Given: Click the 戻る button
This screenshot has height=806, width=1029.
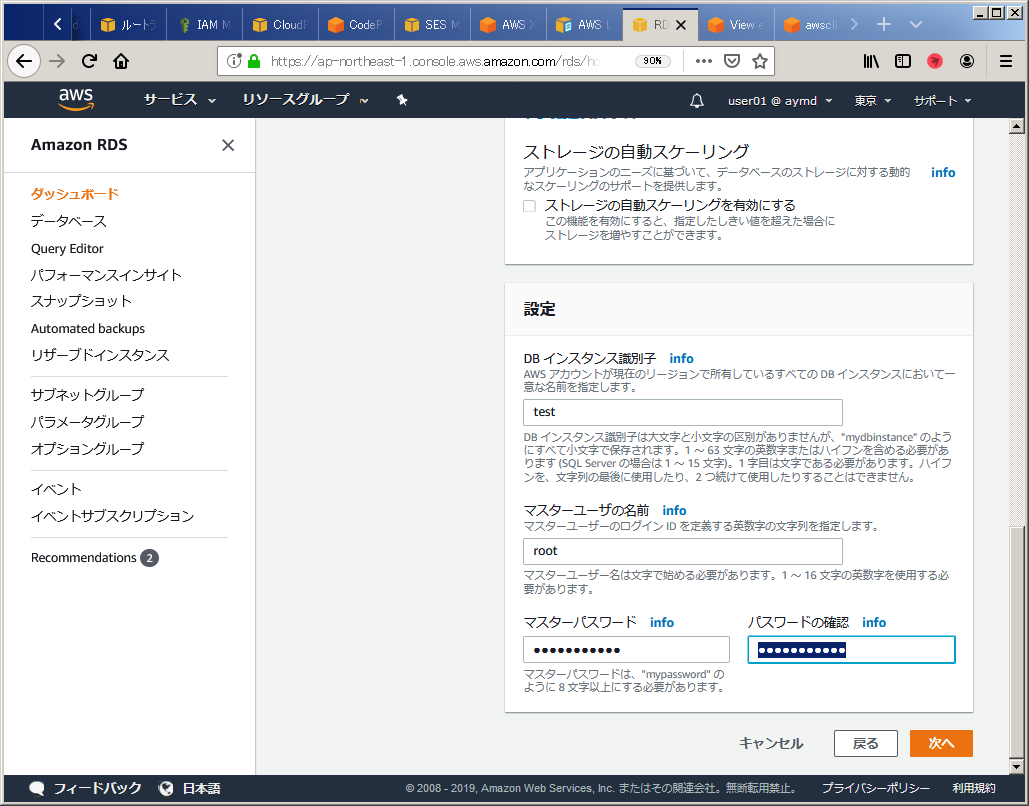Looking at the screenshot, I should click(x=866, y=743).
